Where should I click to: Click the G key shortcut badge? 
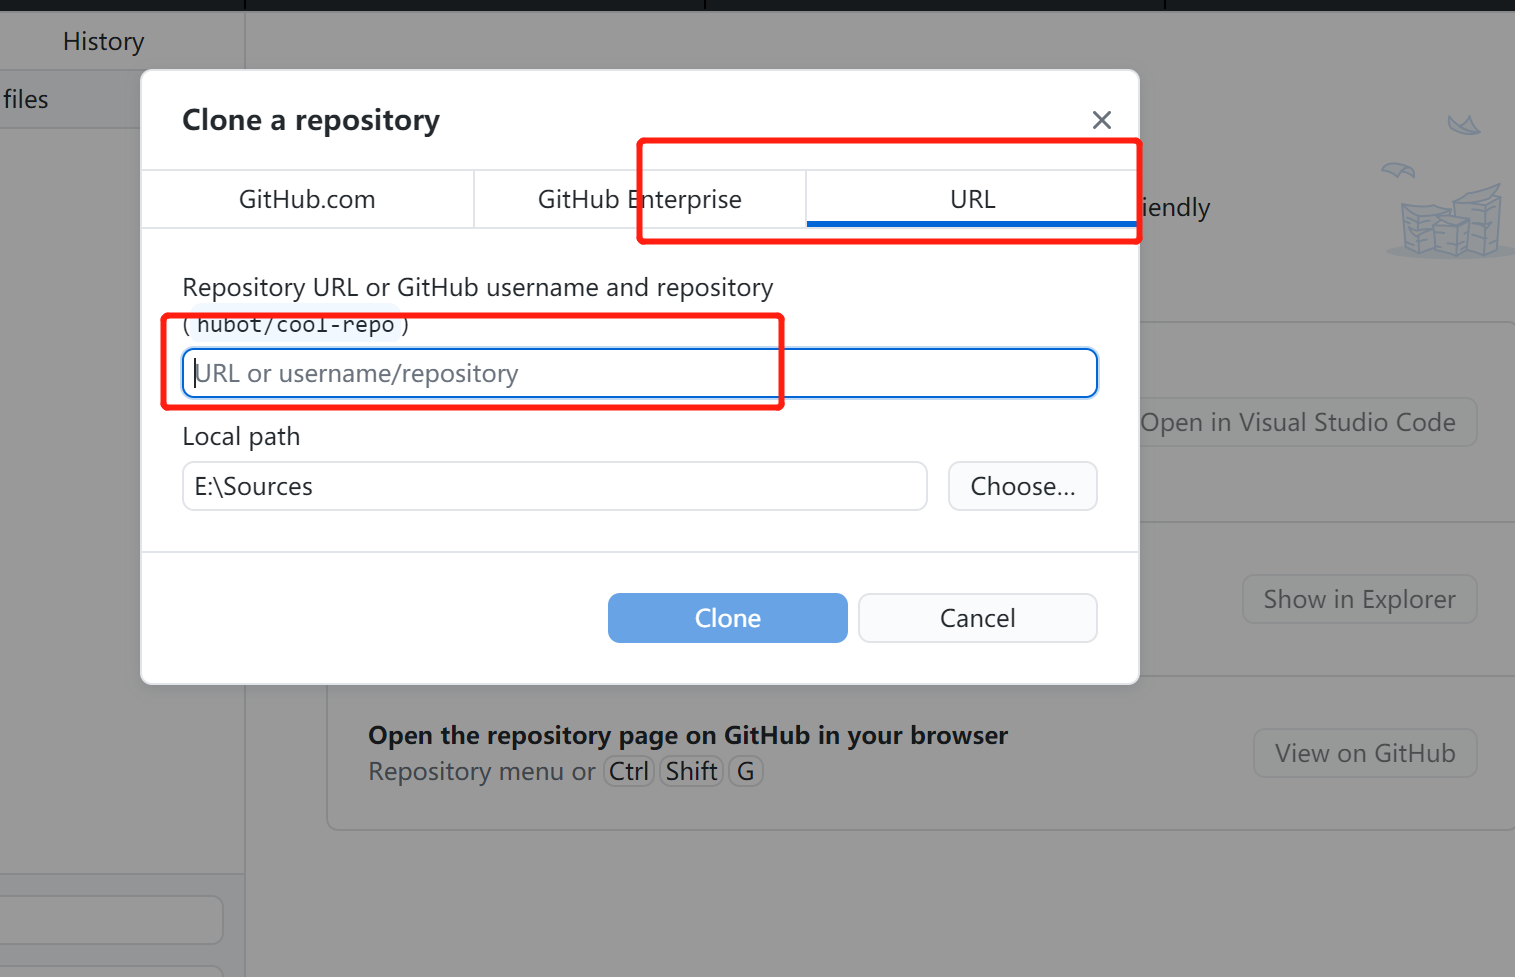click(745, 770)
